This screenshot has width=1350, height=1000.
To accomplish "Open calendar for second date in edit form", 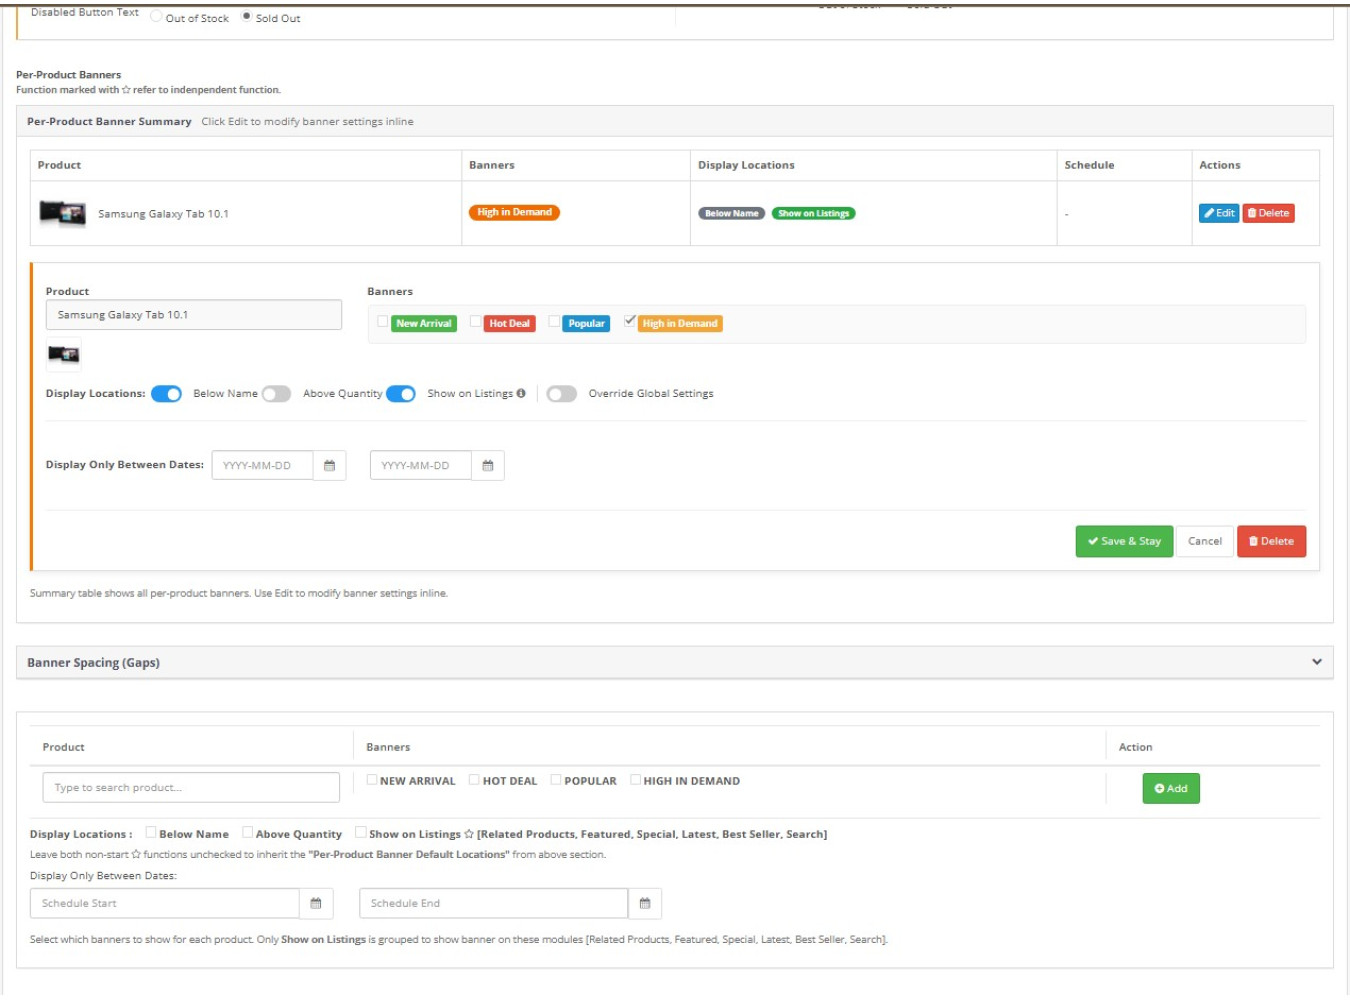I will pyautogui.click(x=488, y=466).
